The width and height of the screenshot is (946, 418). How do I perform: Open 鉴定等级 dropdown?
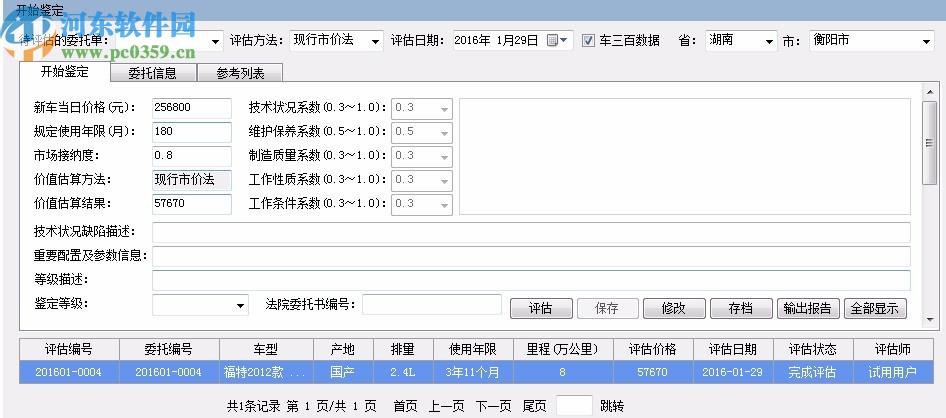pyautogui.click(x=241, y=305)
